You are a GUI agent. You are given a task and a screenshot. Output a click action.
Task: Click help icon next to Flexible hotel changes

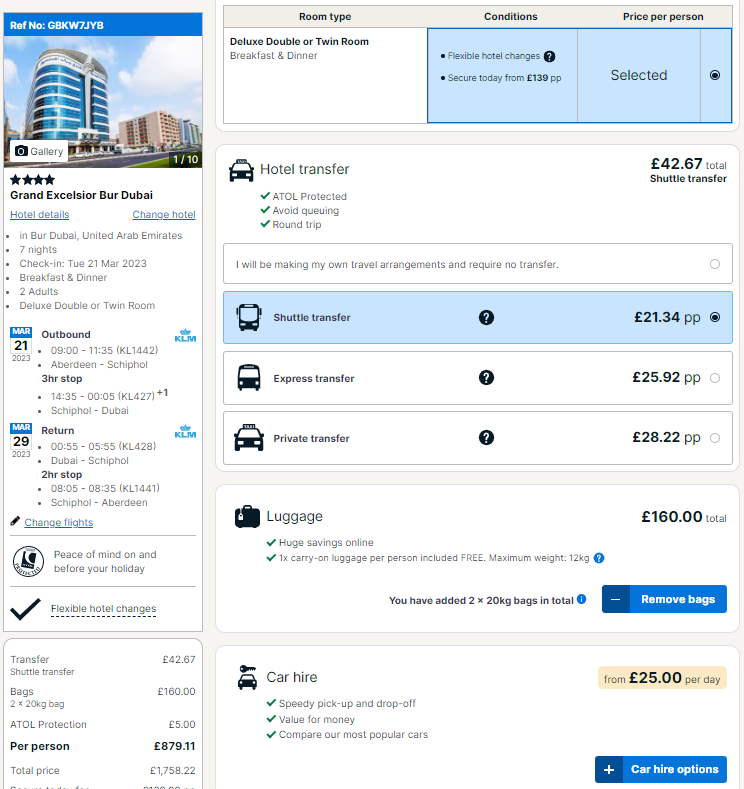tap(549, 56)
